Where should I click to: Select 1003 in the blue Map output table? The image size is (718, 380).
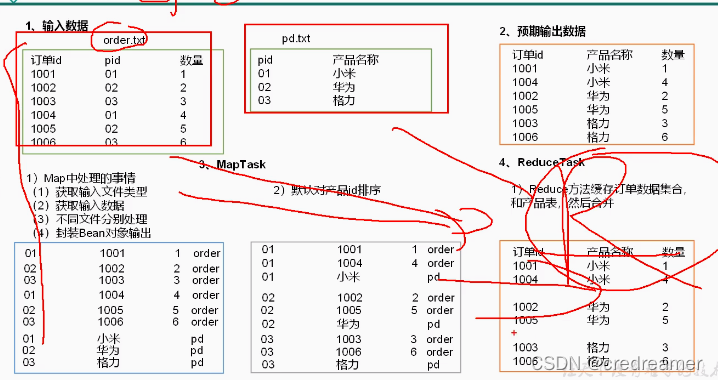pos(112,280)
